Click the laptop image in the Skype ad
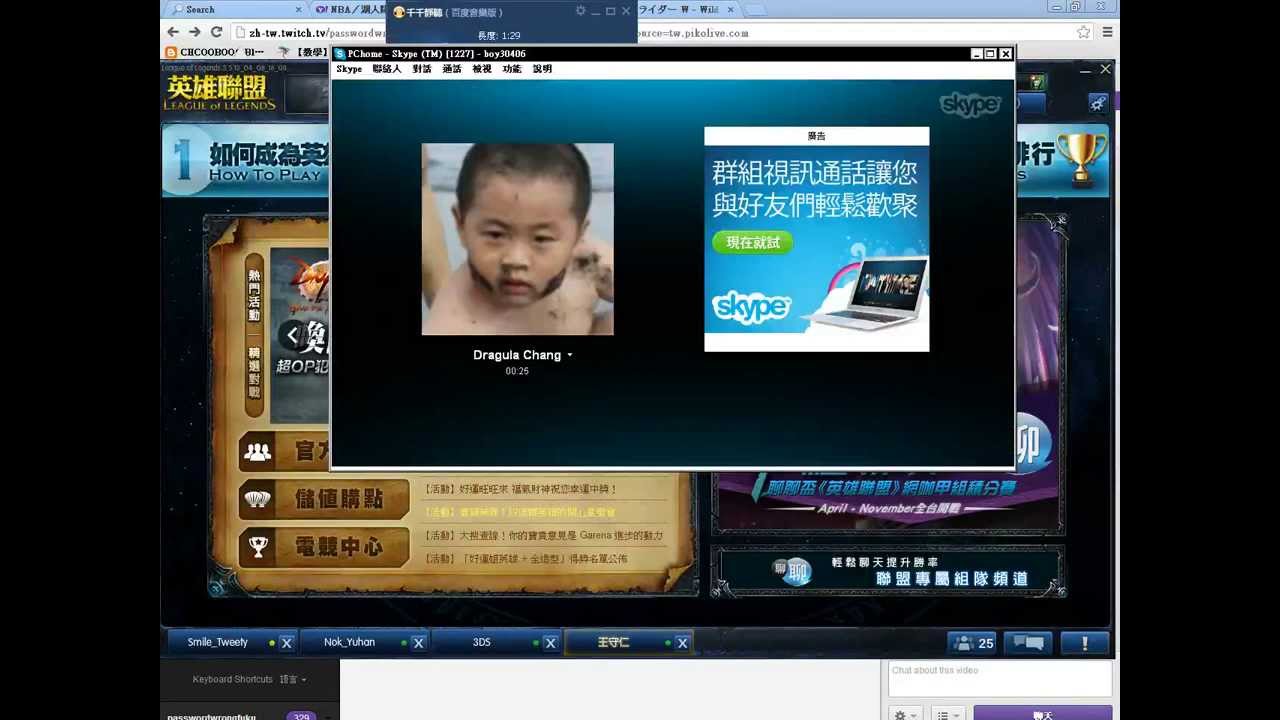Image resolution: width=1280 pixels, height=720 pixels. [x=867, y=292]
